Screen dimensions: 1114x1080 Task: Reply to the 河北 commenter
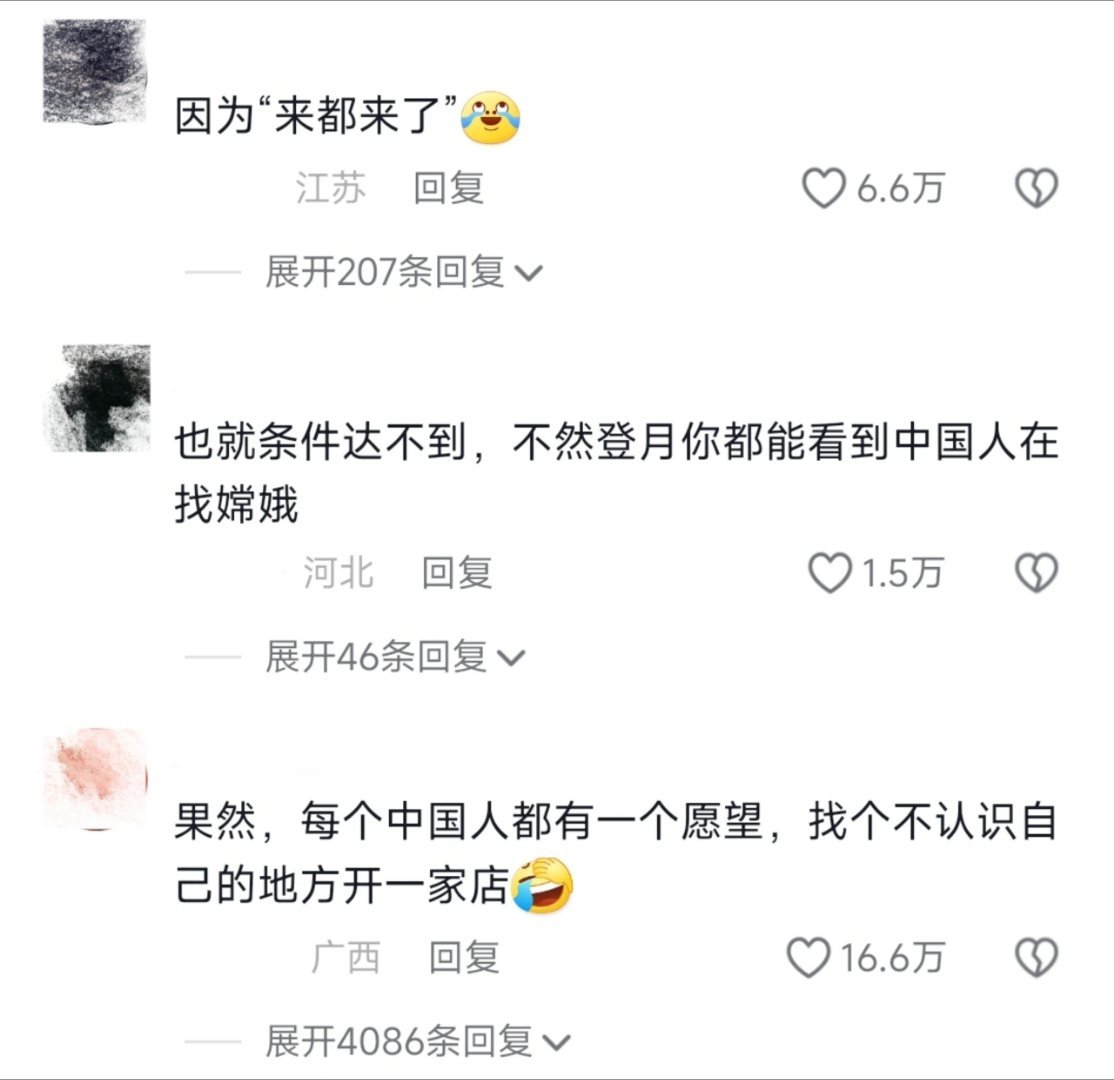pos(457,573)
